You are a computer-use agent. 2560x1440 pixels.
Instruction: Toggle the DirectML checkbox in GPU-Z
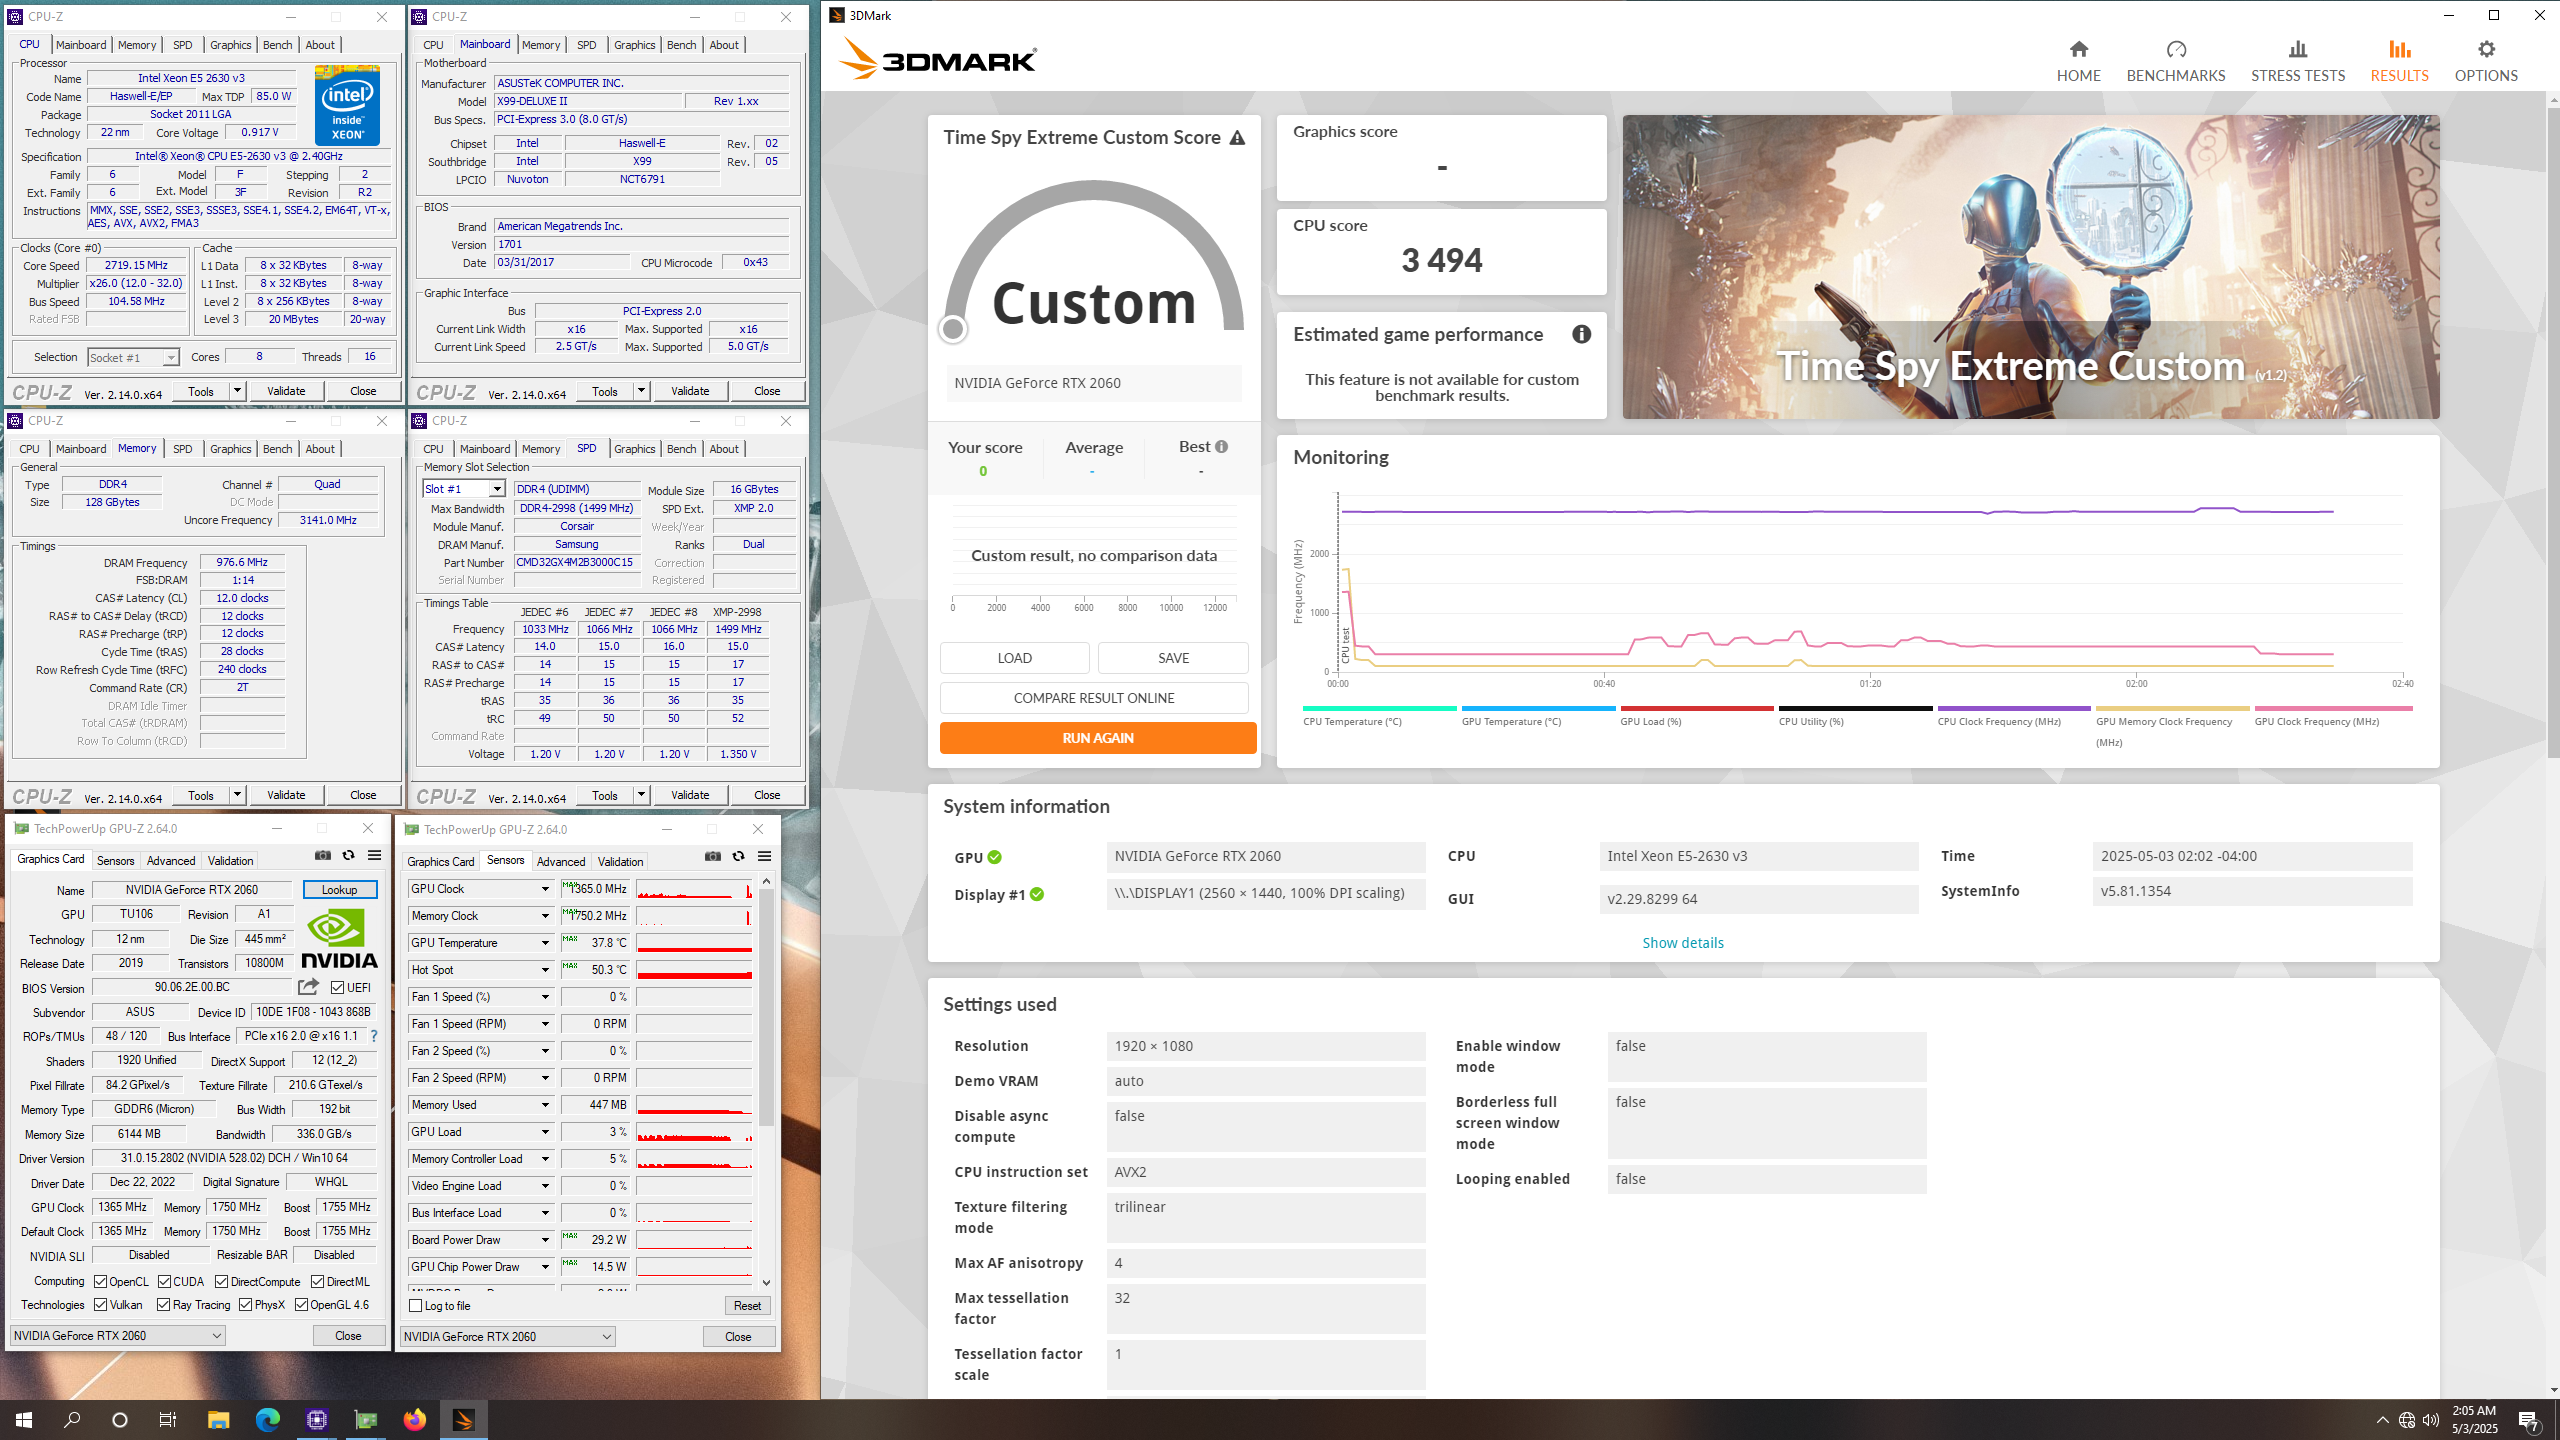pos(317,1282)
